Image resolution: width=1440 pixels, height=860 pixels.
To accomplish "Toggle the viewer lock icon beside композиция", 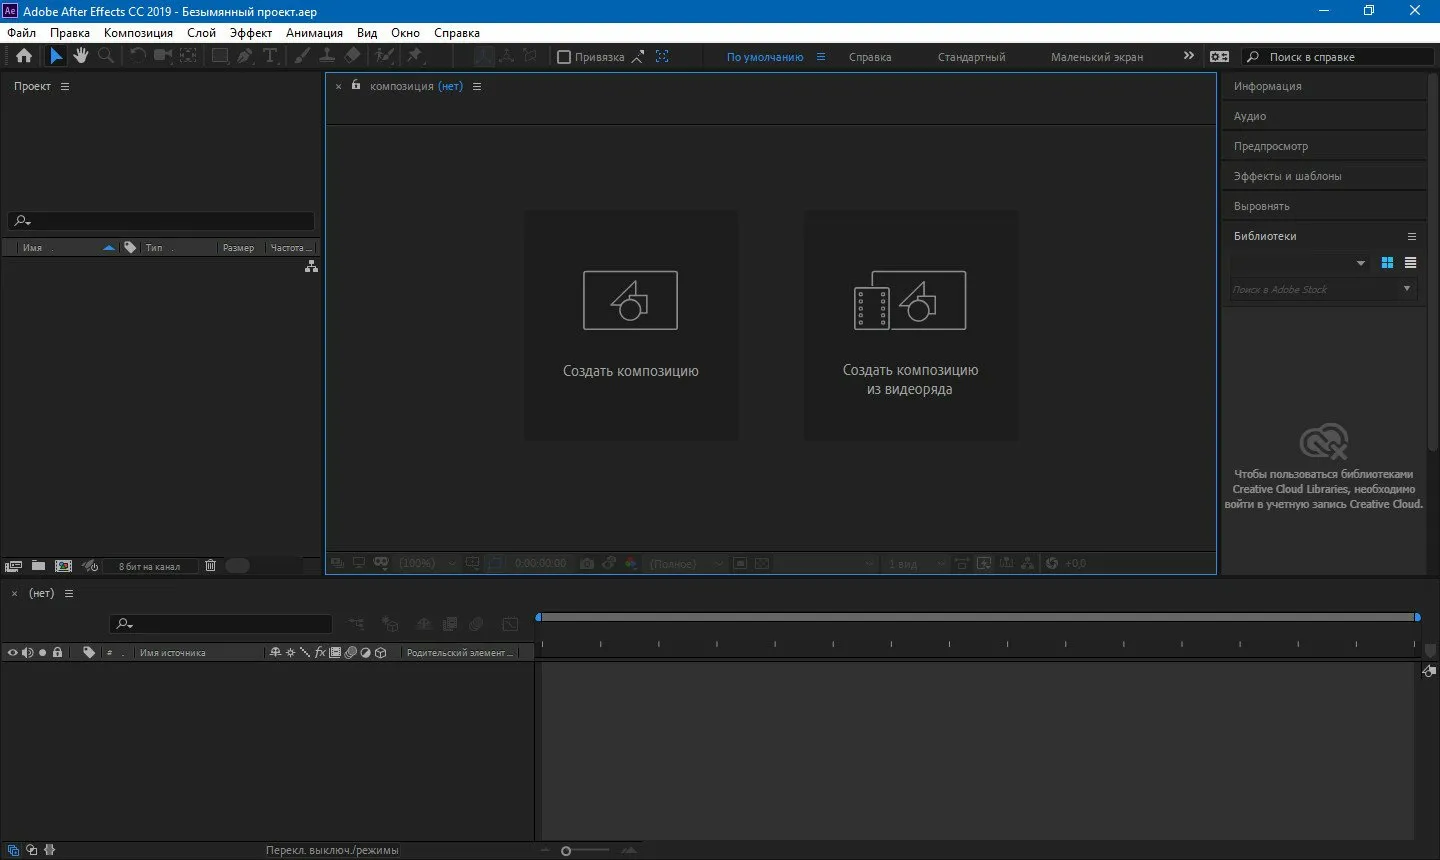I will click(x=356, y=86).
